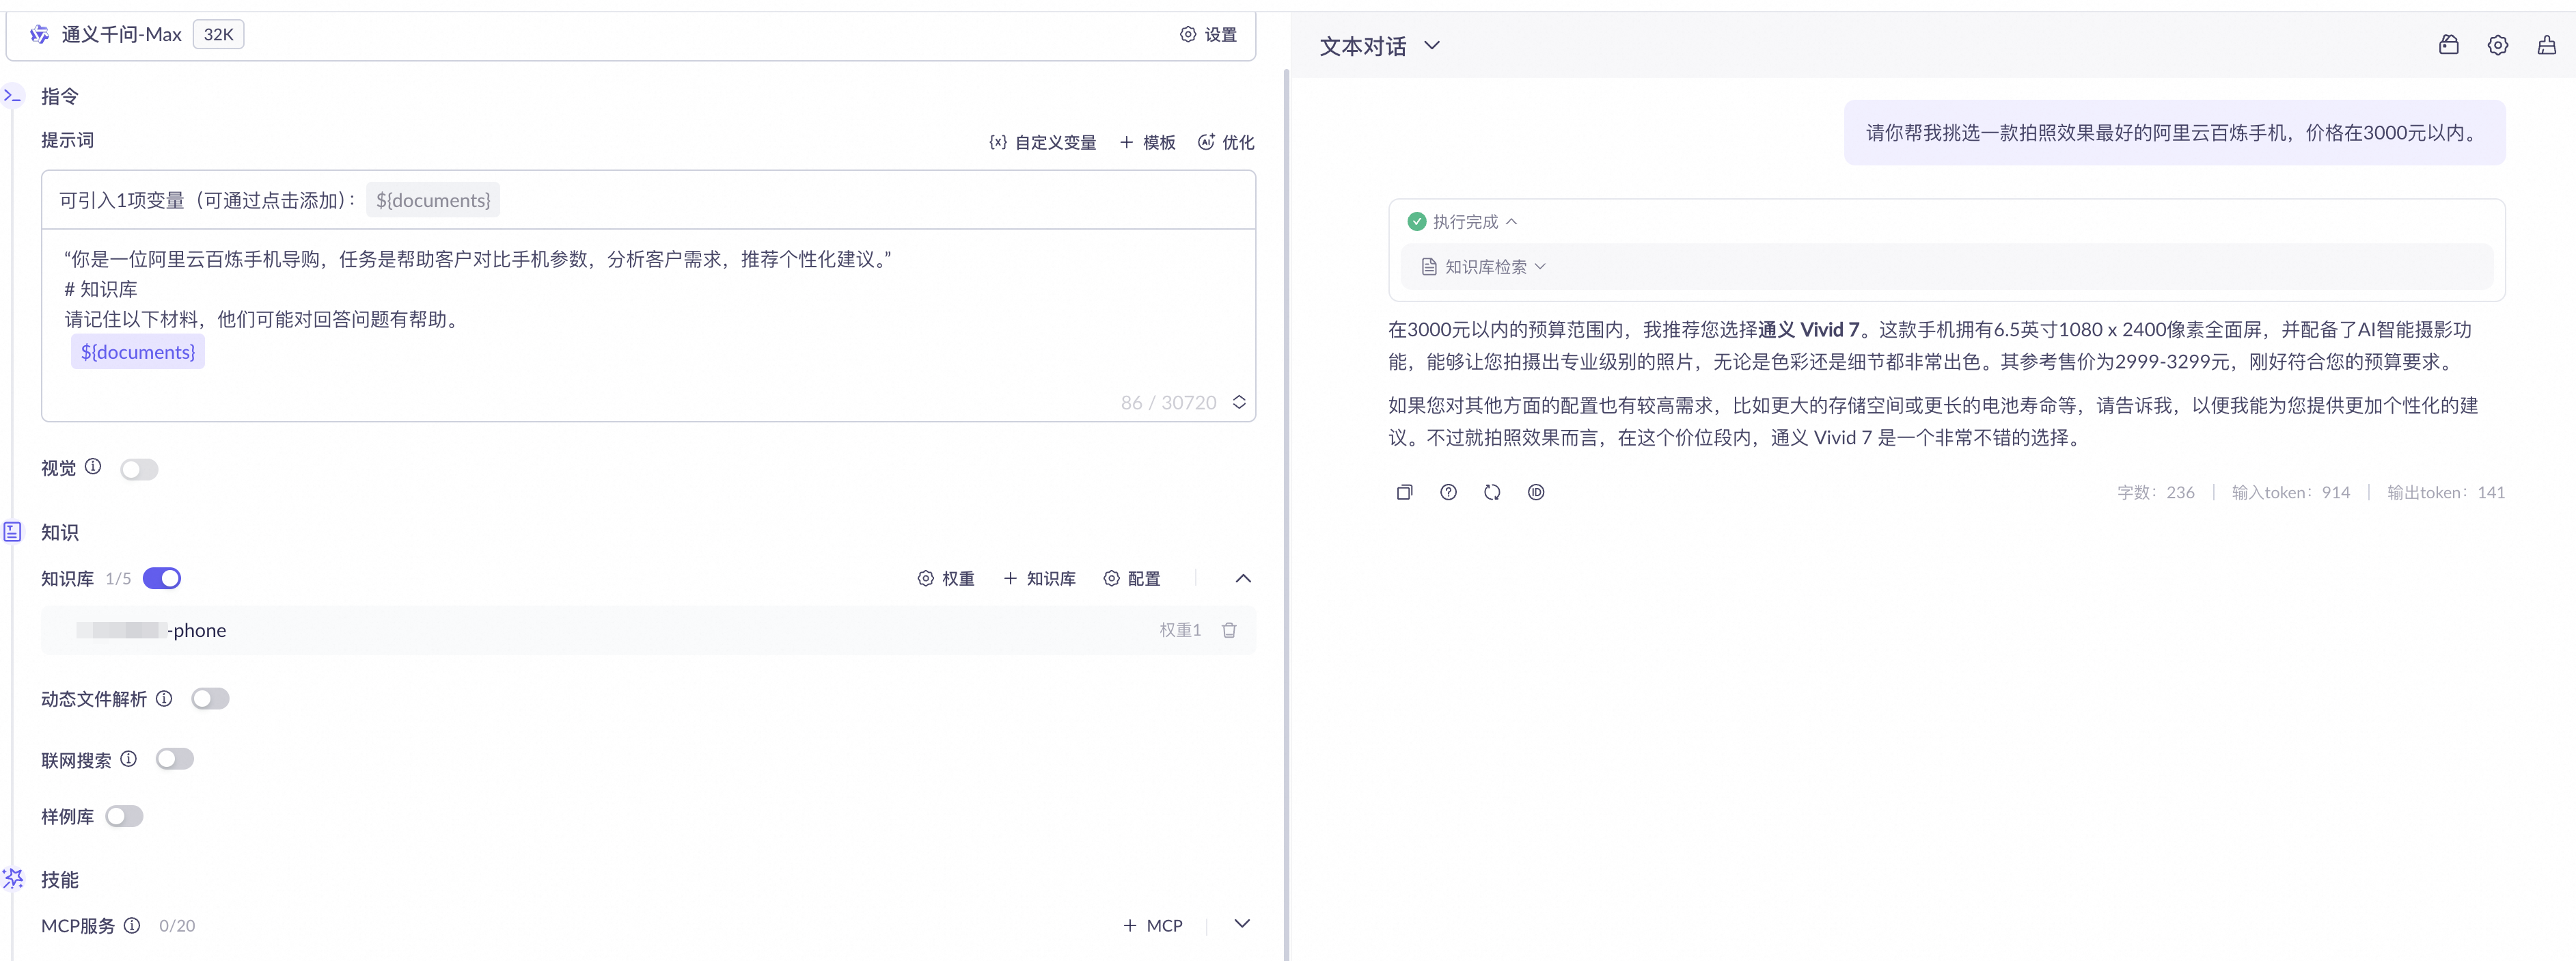The image size is (2576, 961).
Task: Open the 模板 template picker
Action: 1148,142
